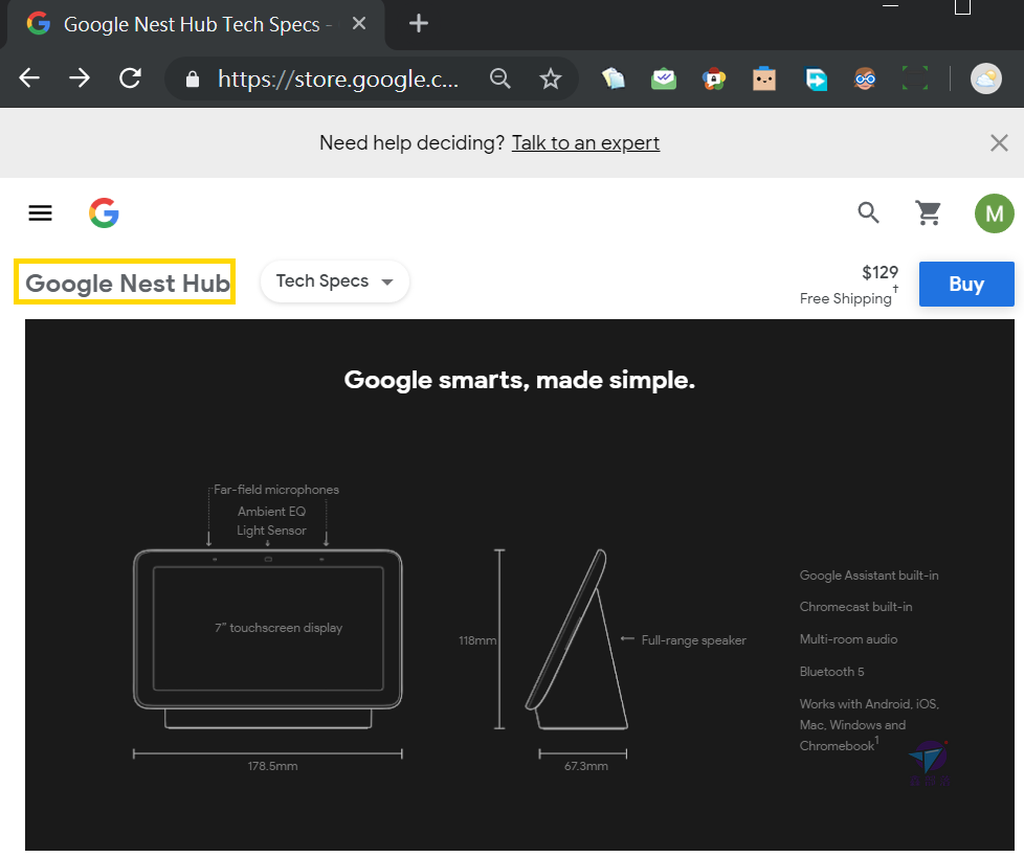Screen dimensions: 1024x857
Task: Focus the store.google address bar
Action: tap(338, 79)
